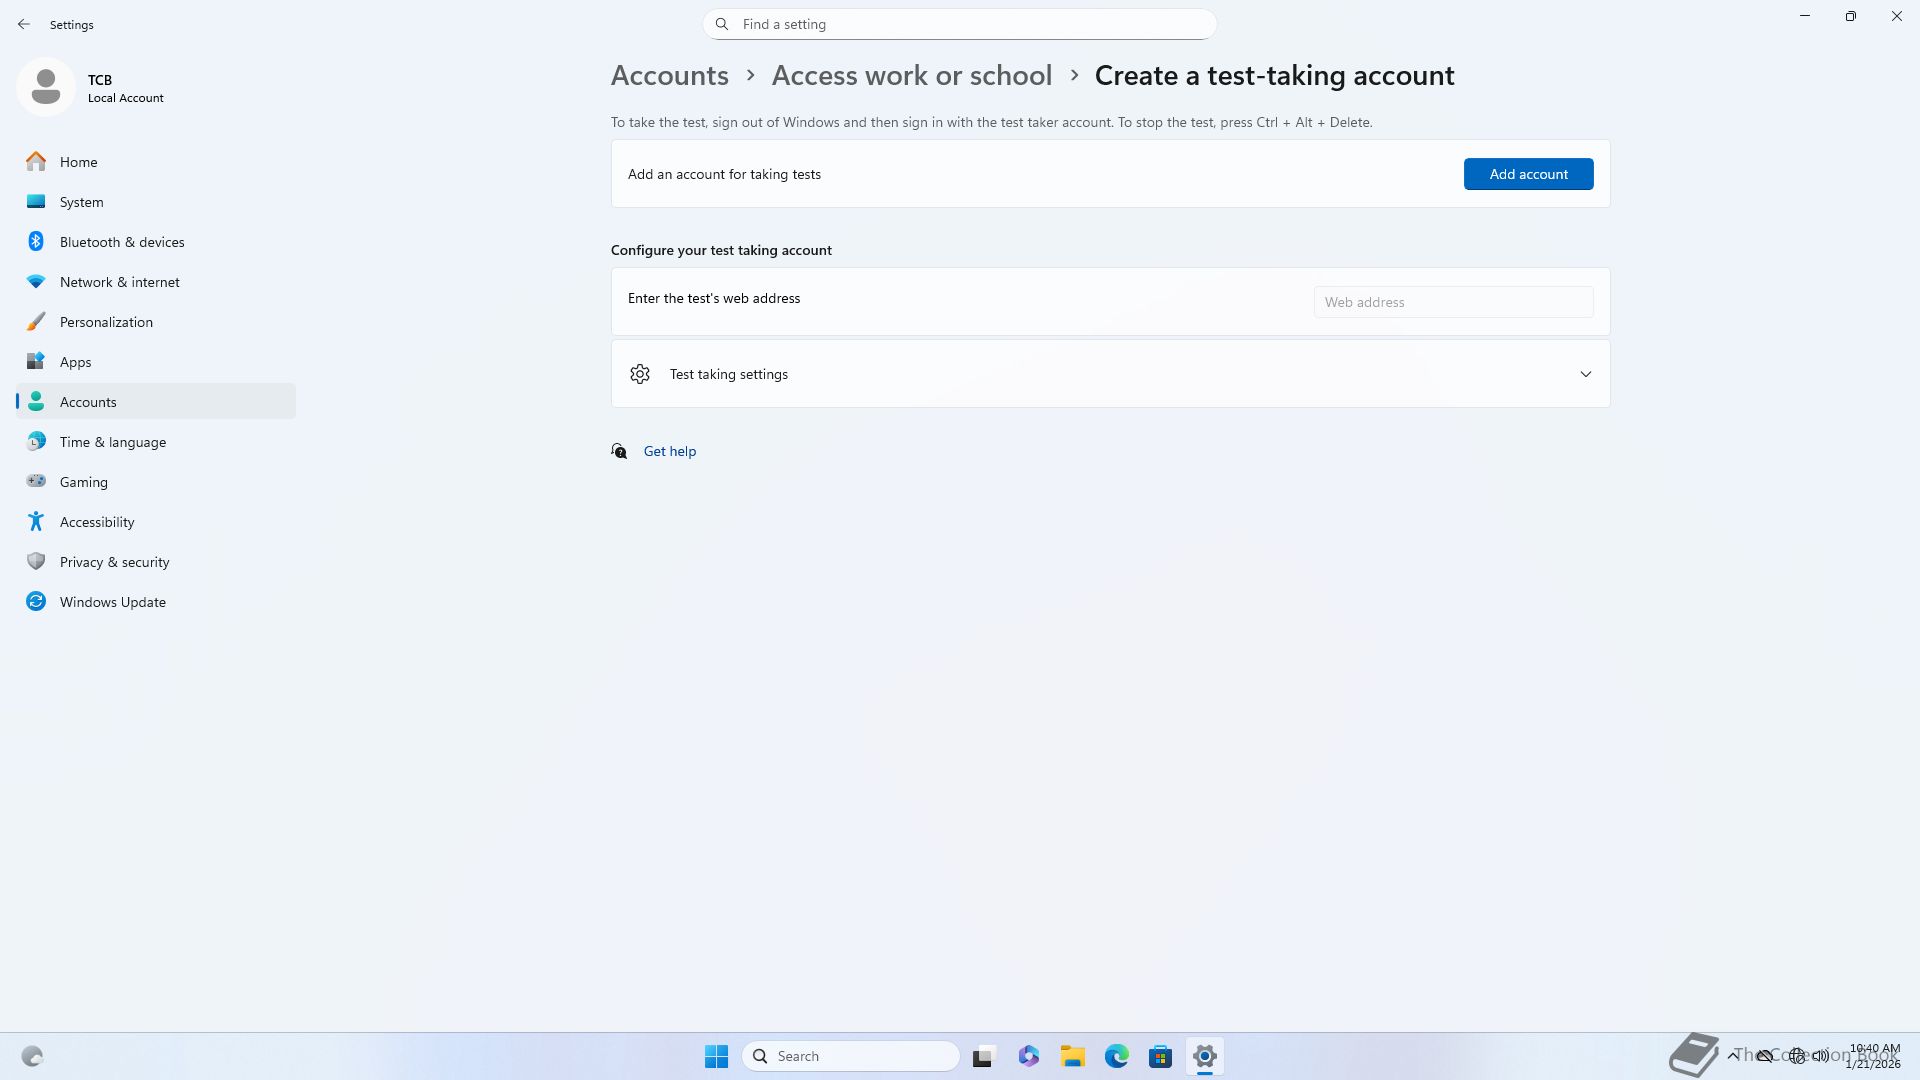The height and width of the screenshot is (1080, 1920).
Task: Show hidden icons in system tray
Action: [1732, 1056]
